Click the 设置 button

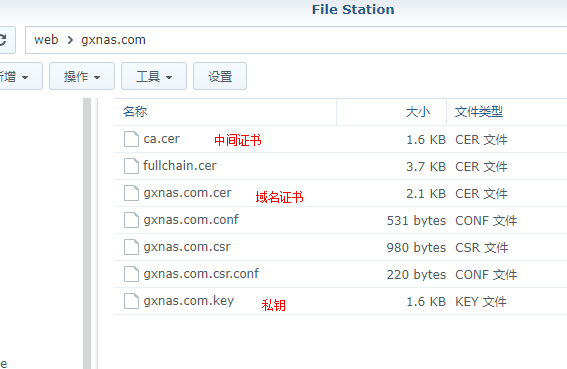pos(220,76)
